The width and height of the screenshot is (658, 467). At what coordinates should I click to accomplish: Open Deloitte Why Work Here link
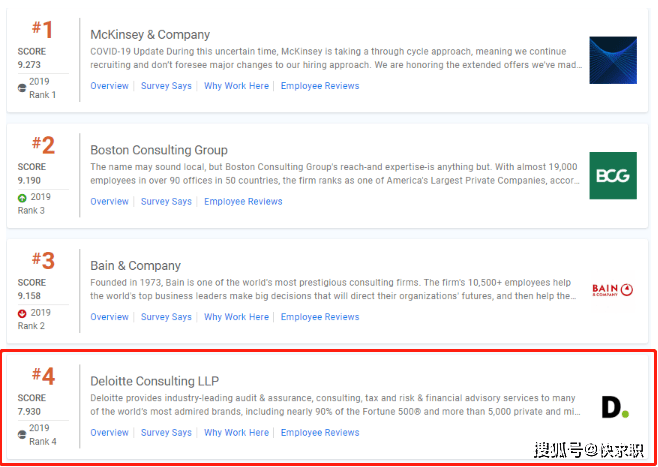[236, 433]
